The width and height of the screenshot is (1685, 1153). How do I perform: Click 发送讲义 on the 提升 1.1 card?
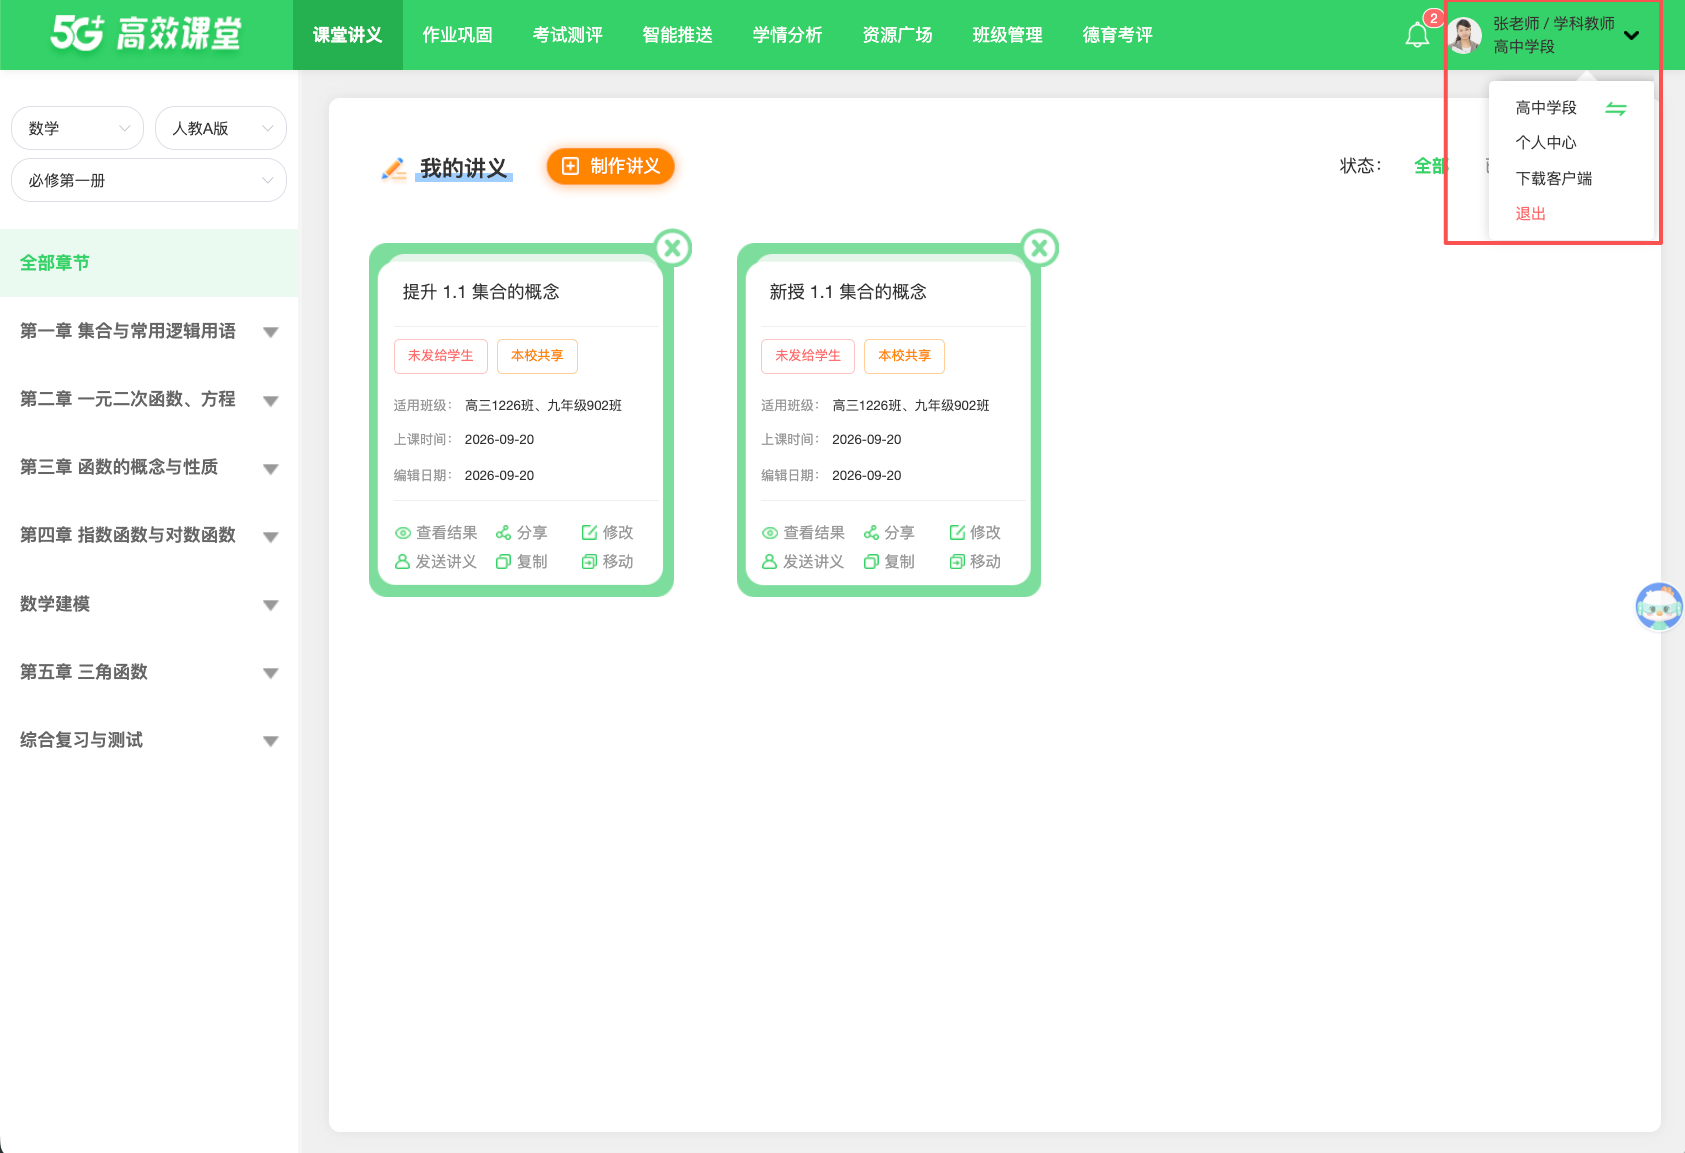tap(436, 562)
